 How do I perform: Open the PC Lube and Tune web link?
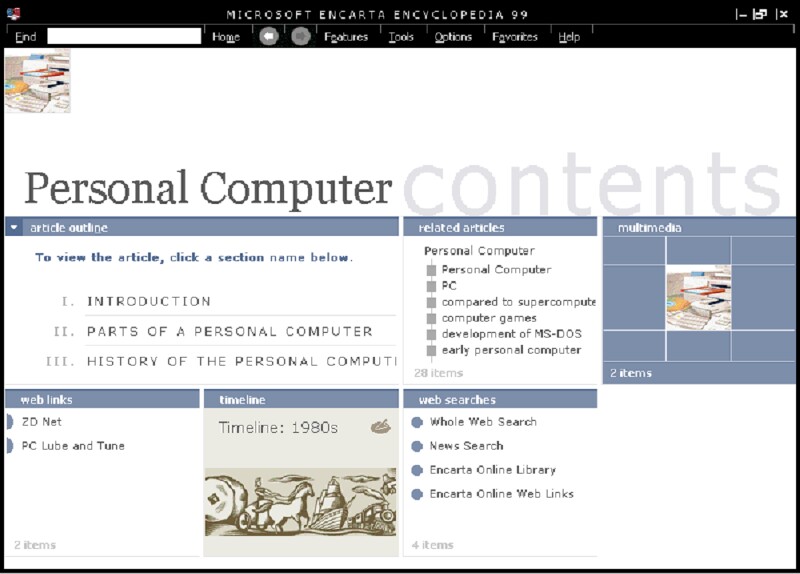tap(73, 446)
